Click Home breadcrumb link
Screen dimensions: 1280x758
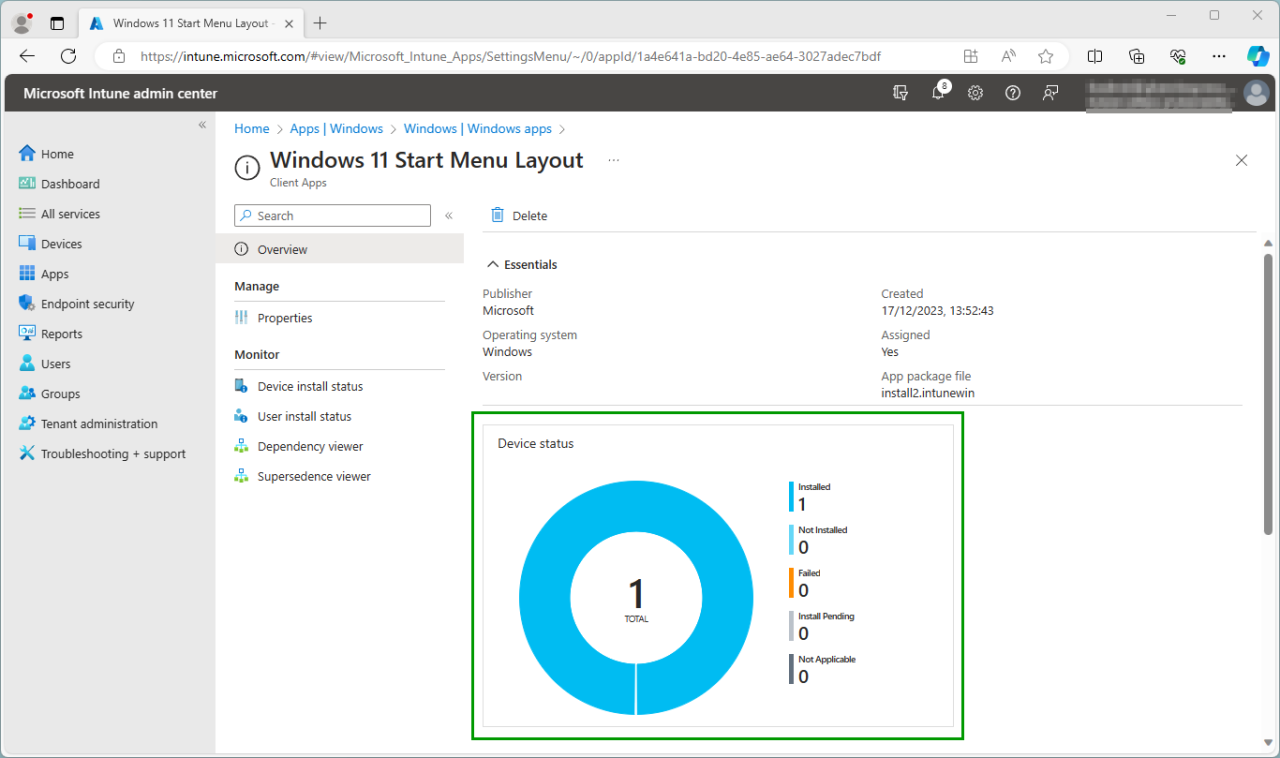tap(251, 129)
